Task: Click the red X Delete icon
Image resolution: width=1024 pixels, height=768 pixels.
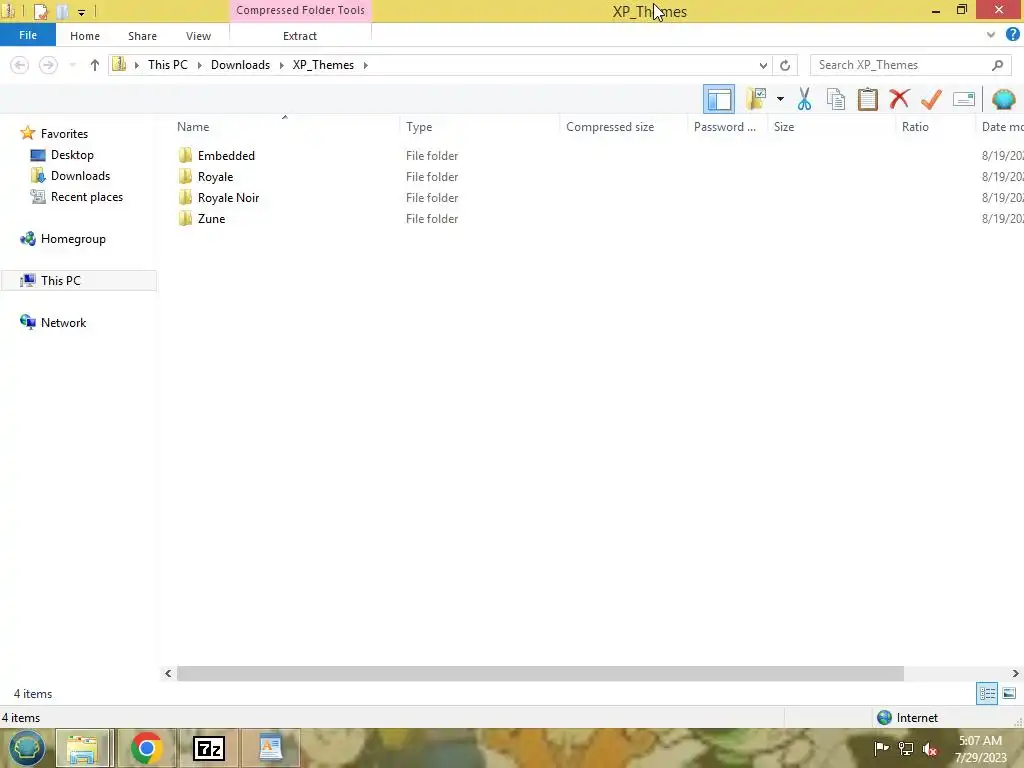Action: point(899,99)
